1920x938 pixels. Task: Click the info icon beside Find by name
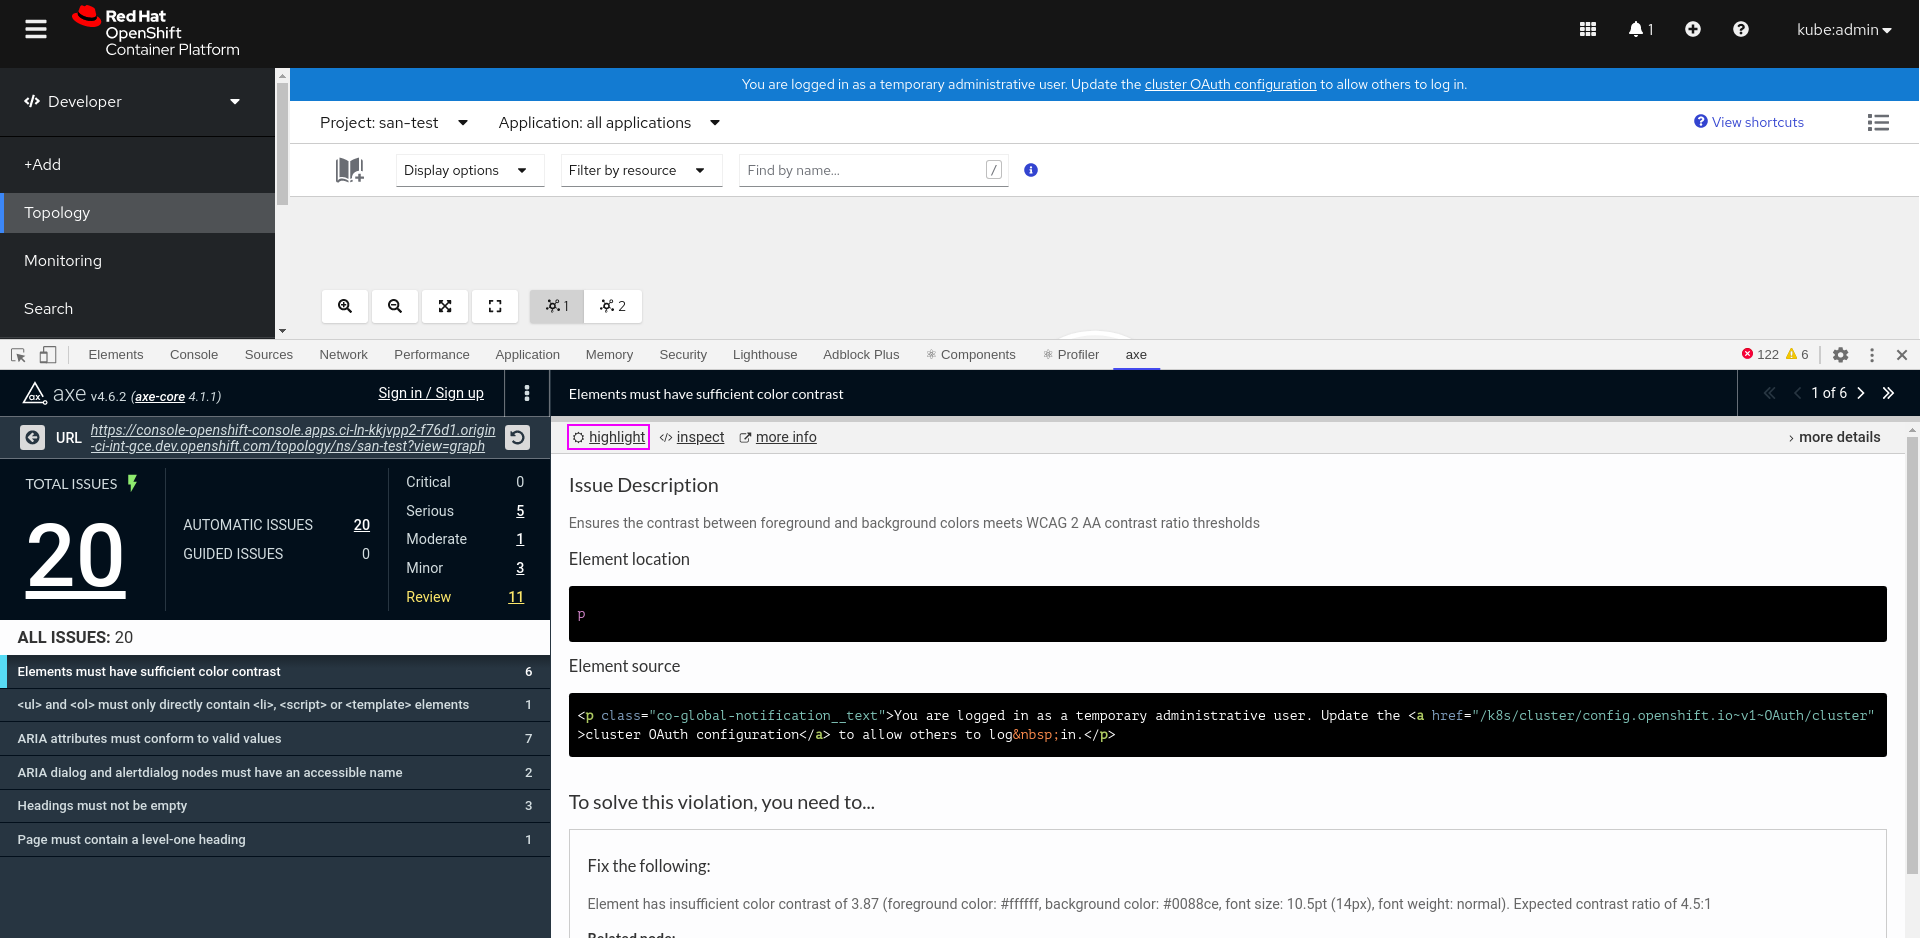1031,170
